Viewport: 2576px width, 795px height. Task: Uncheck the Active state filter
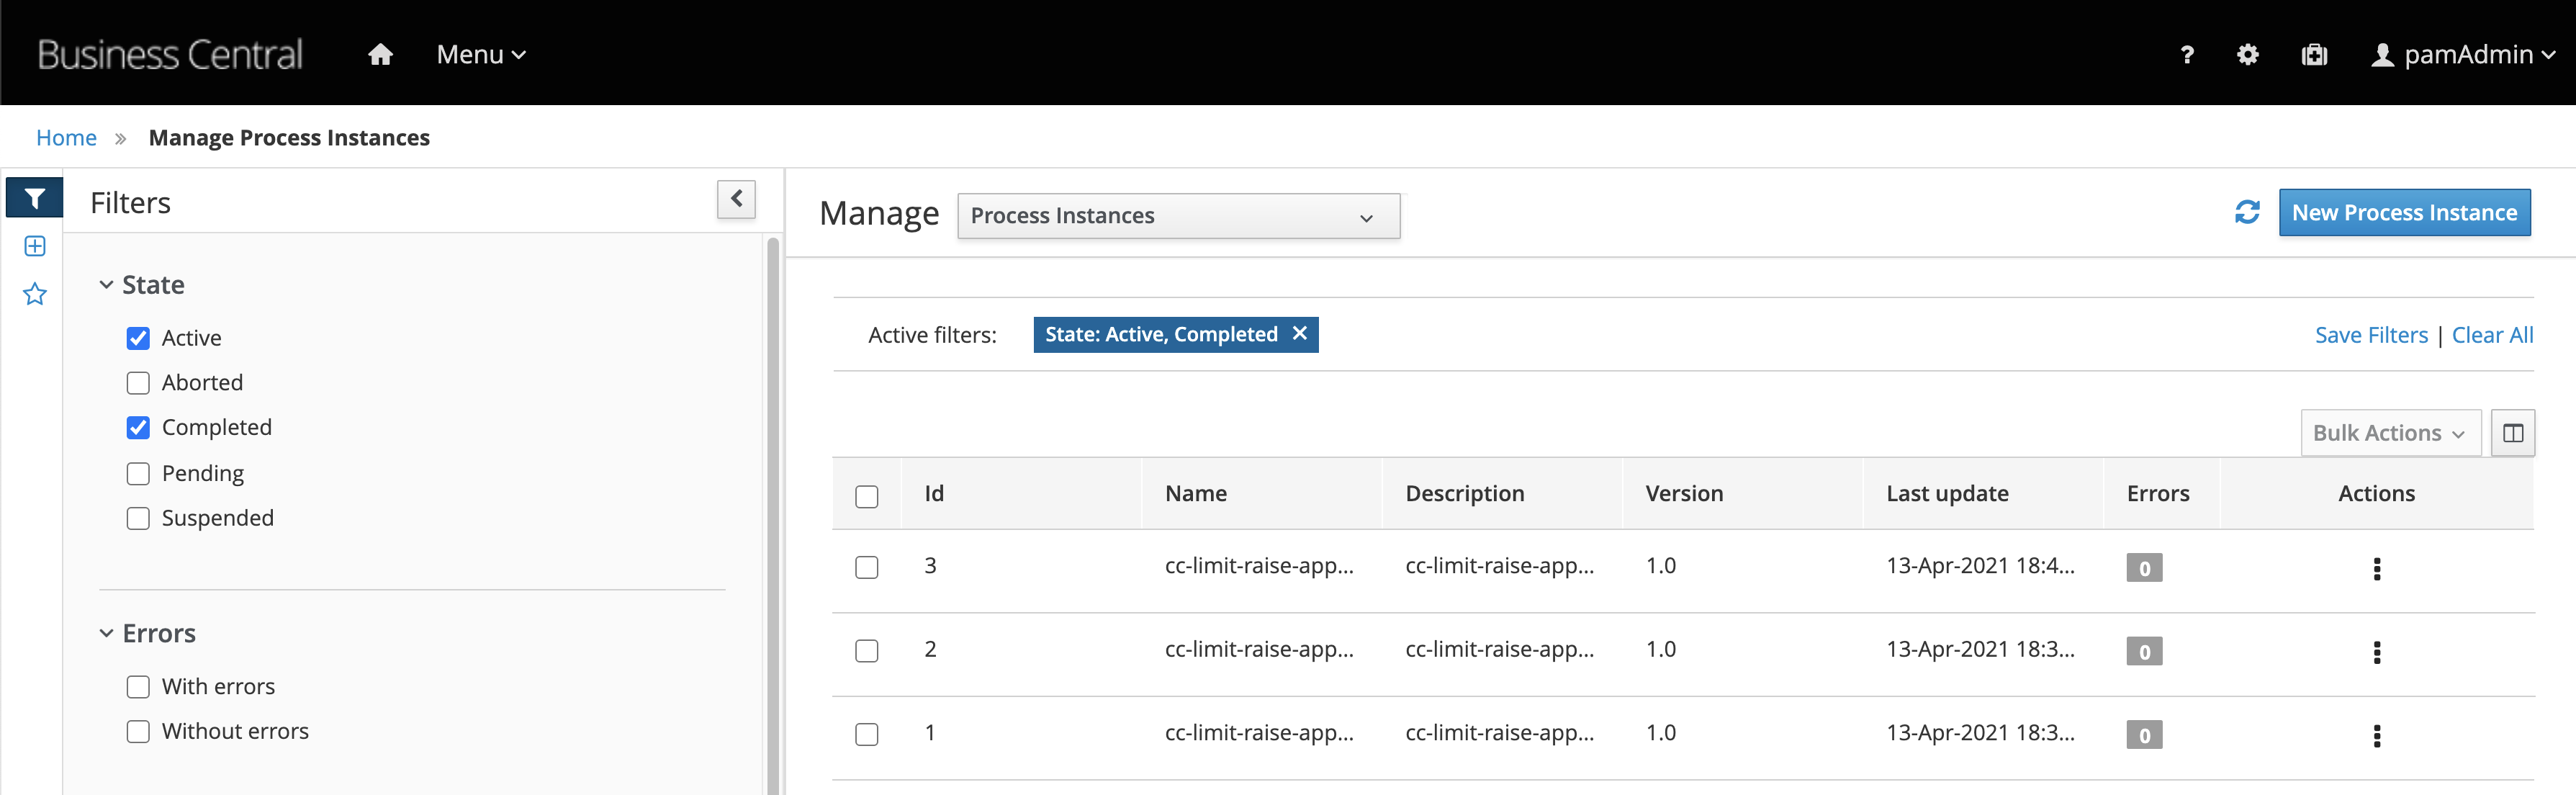coord(138,338)
